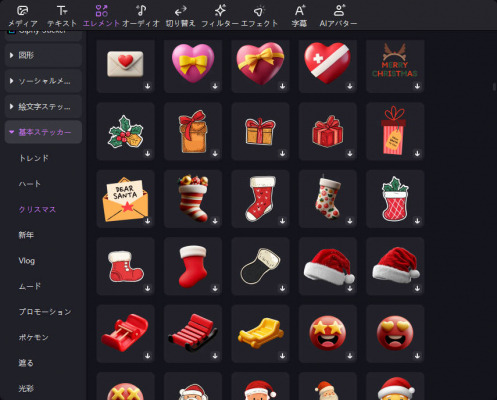Select the 遮る subcategory
This screenshot has height=400, width=497.
26,363
